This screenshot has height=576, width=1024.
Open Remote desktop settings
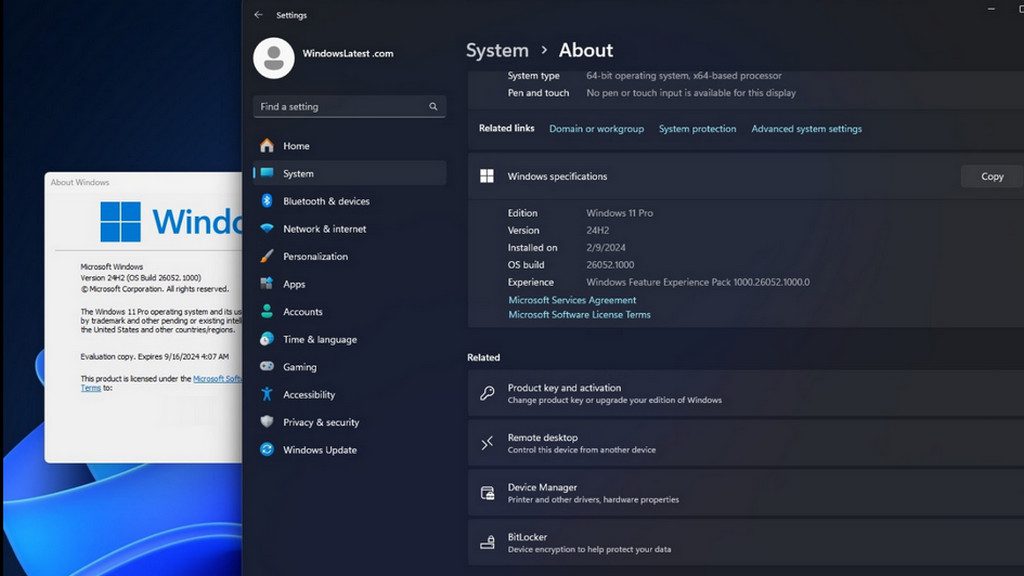click(x=746, y=443)
